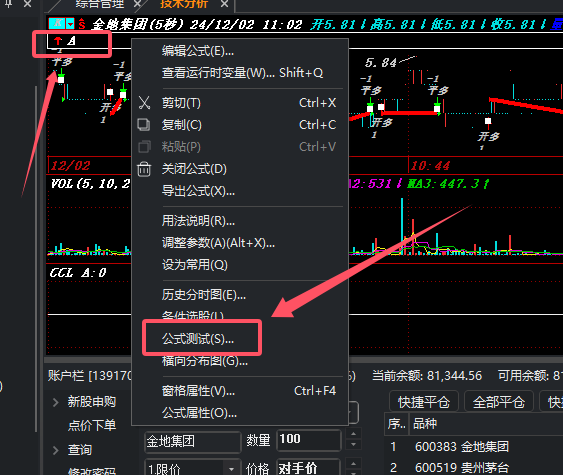Open the red dropdown next to K icon

click(x=70, y=24)
